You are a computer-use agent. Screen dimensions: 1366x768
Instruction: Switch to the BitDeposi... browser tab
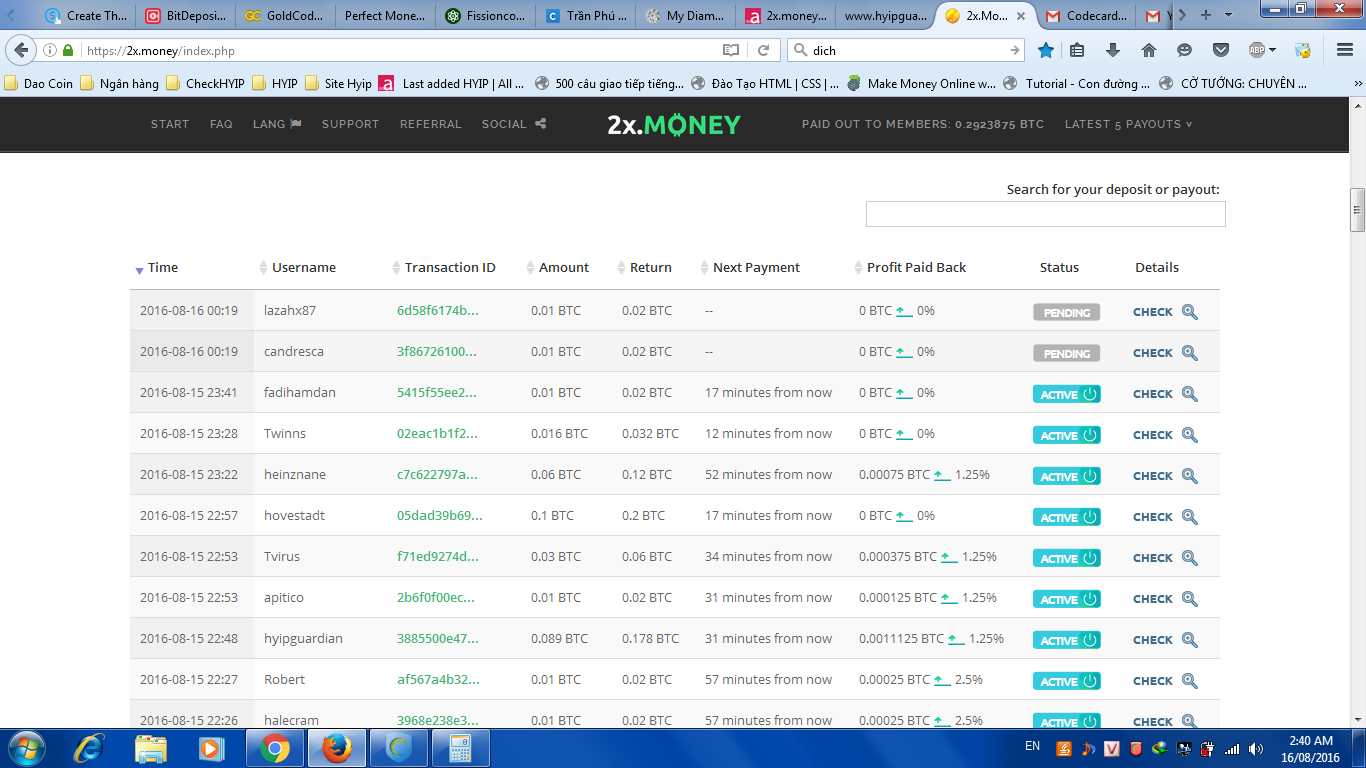186,16
